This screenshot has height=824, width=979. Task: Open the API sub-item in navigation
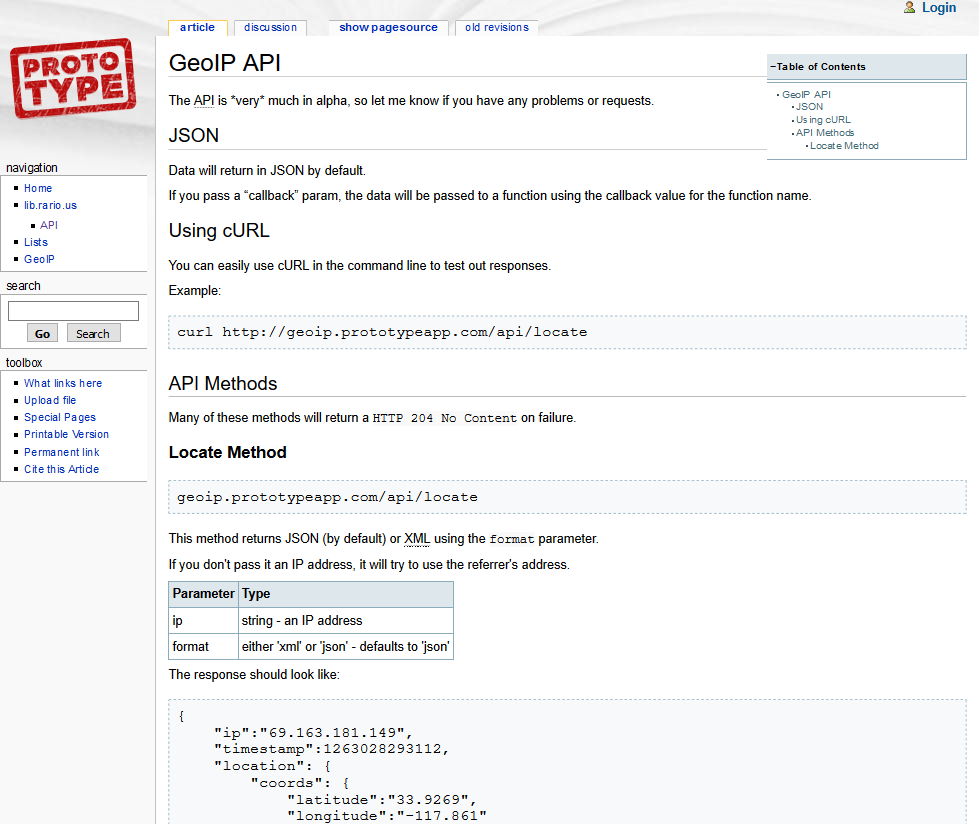pos(49,225)
